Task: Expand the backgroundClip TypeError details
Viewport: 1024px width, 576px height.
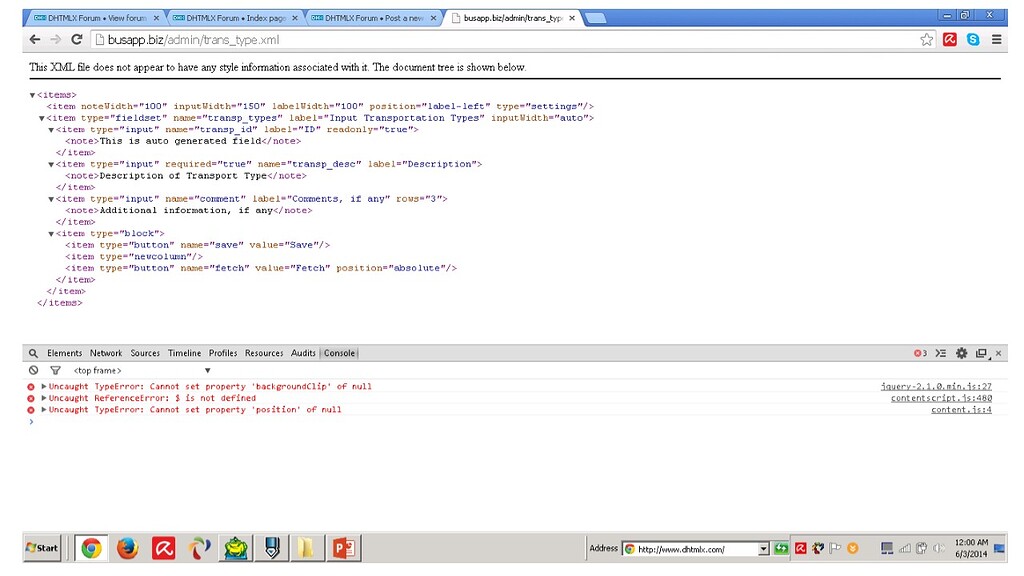Action: tap(44, 386)
